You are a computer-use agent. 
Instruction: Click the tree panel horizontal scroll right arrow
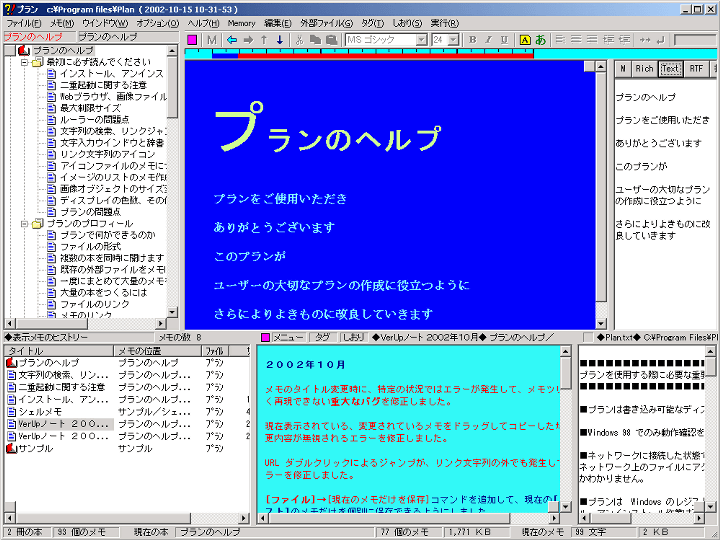160,323
